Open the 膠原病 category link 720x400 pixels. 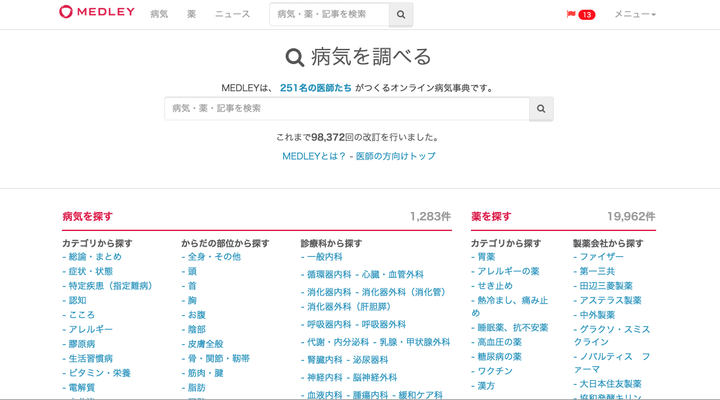point(82,344)
